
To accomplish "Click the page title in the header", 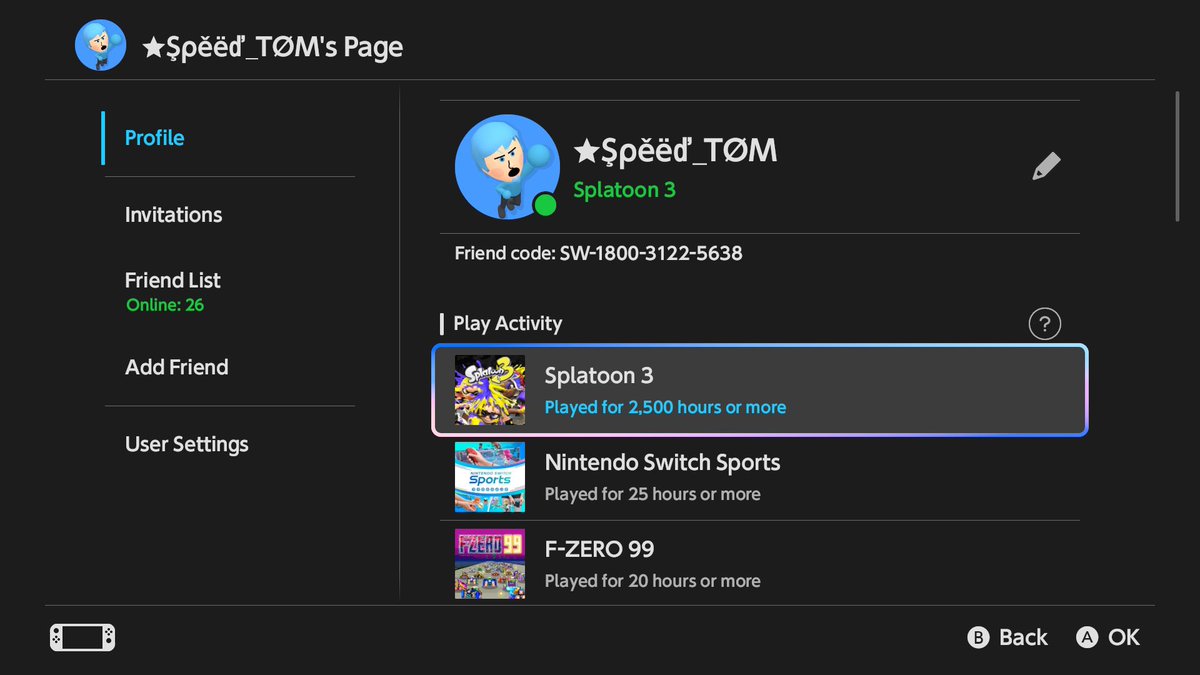I will click(272, 47).
